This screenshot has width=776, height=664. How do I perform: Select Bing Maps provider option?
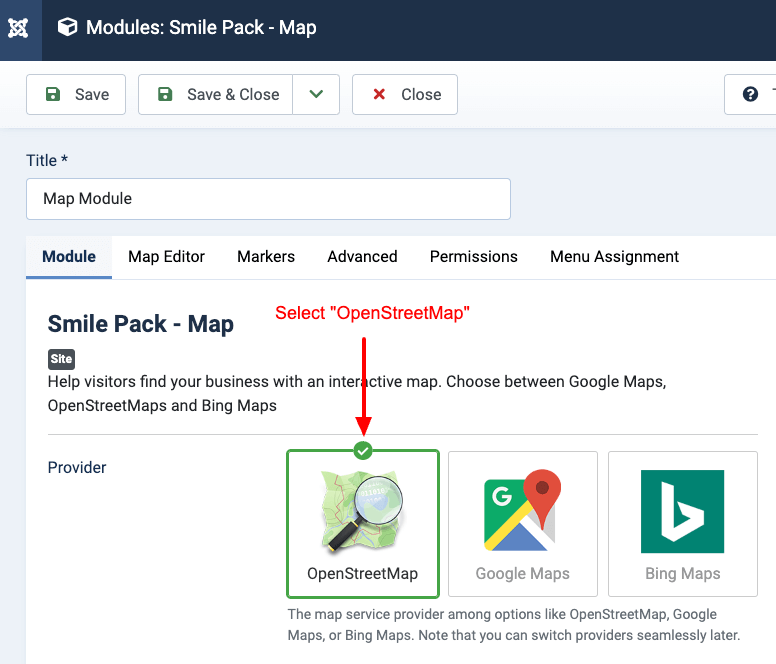pos(682,524)
